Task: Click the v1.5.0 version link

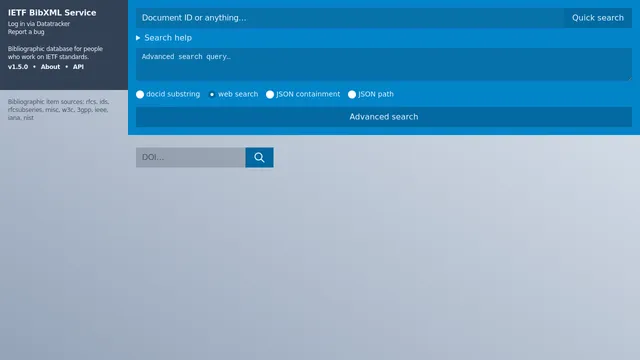Action: point(18,67)
